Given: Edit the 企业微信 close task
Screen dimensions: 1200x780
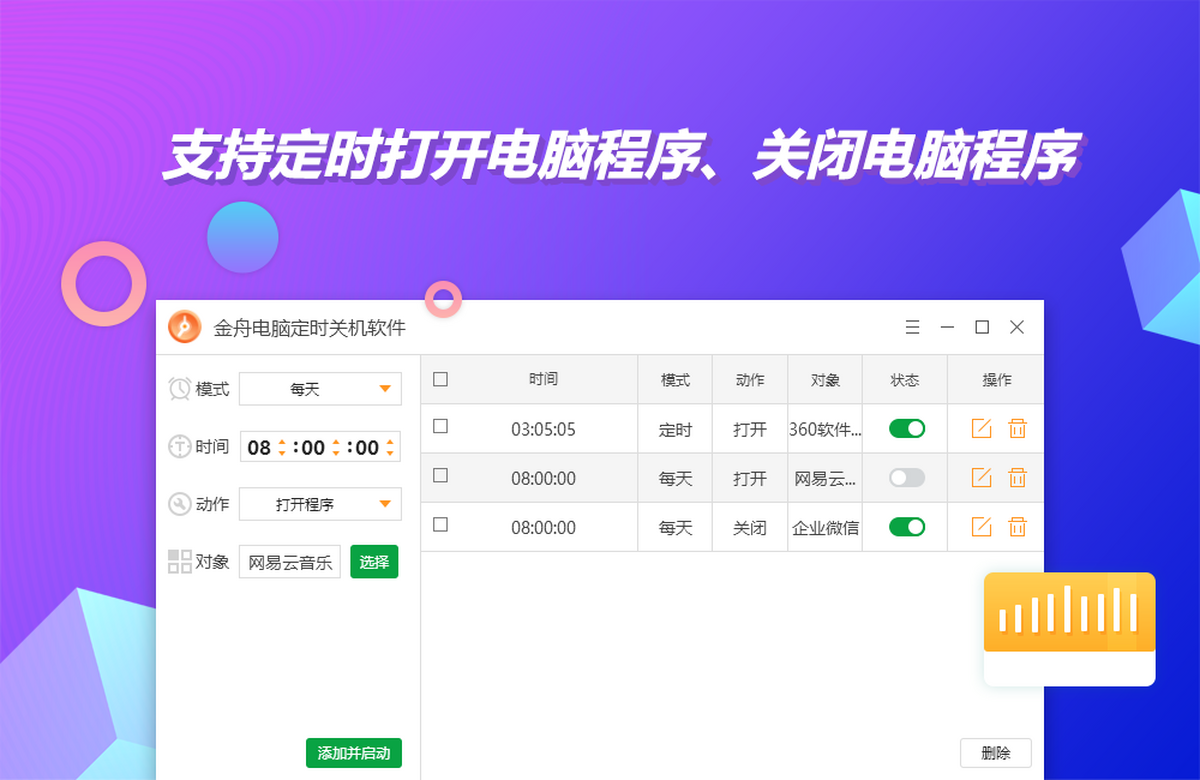Looking at the screenshot, I should pos(981,527).
